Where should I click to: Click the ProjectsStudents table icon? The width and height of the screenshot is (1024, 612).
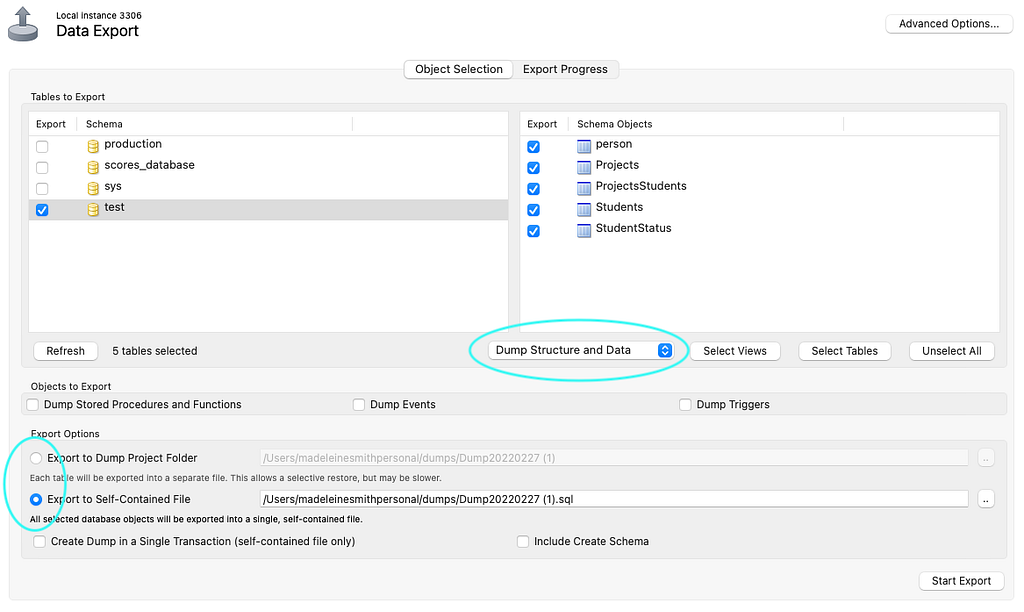coord(584,189)
